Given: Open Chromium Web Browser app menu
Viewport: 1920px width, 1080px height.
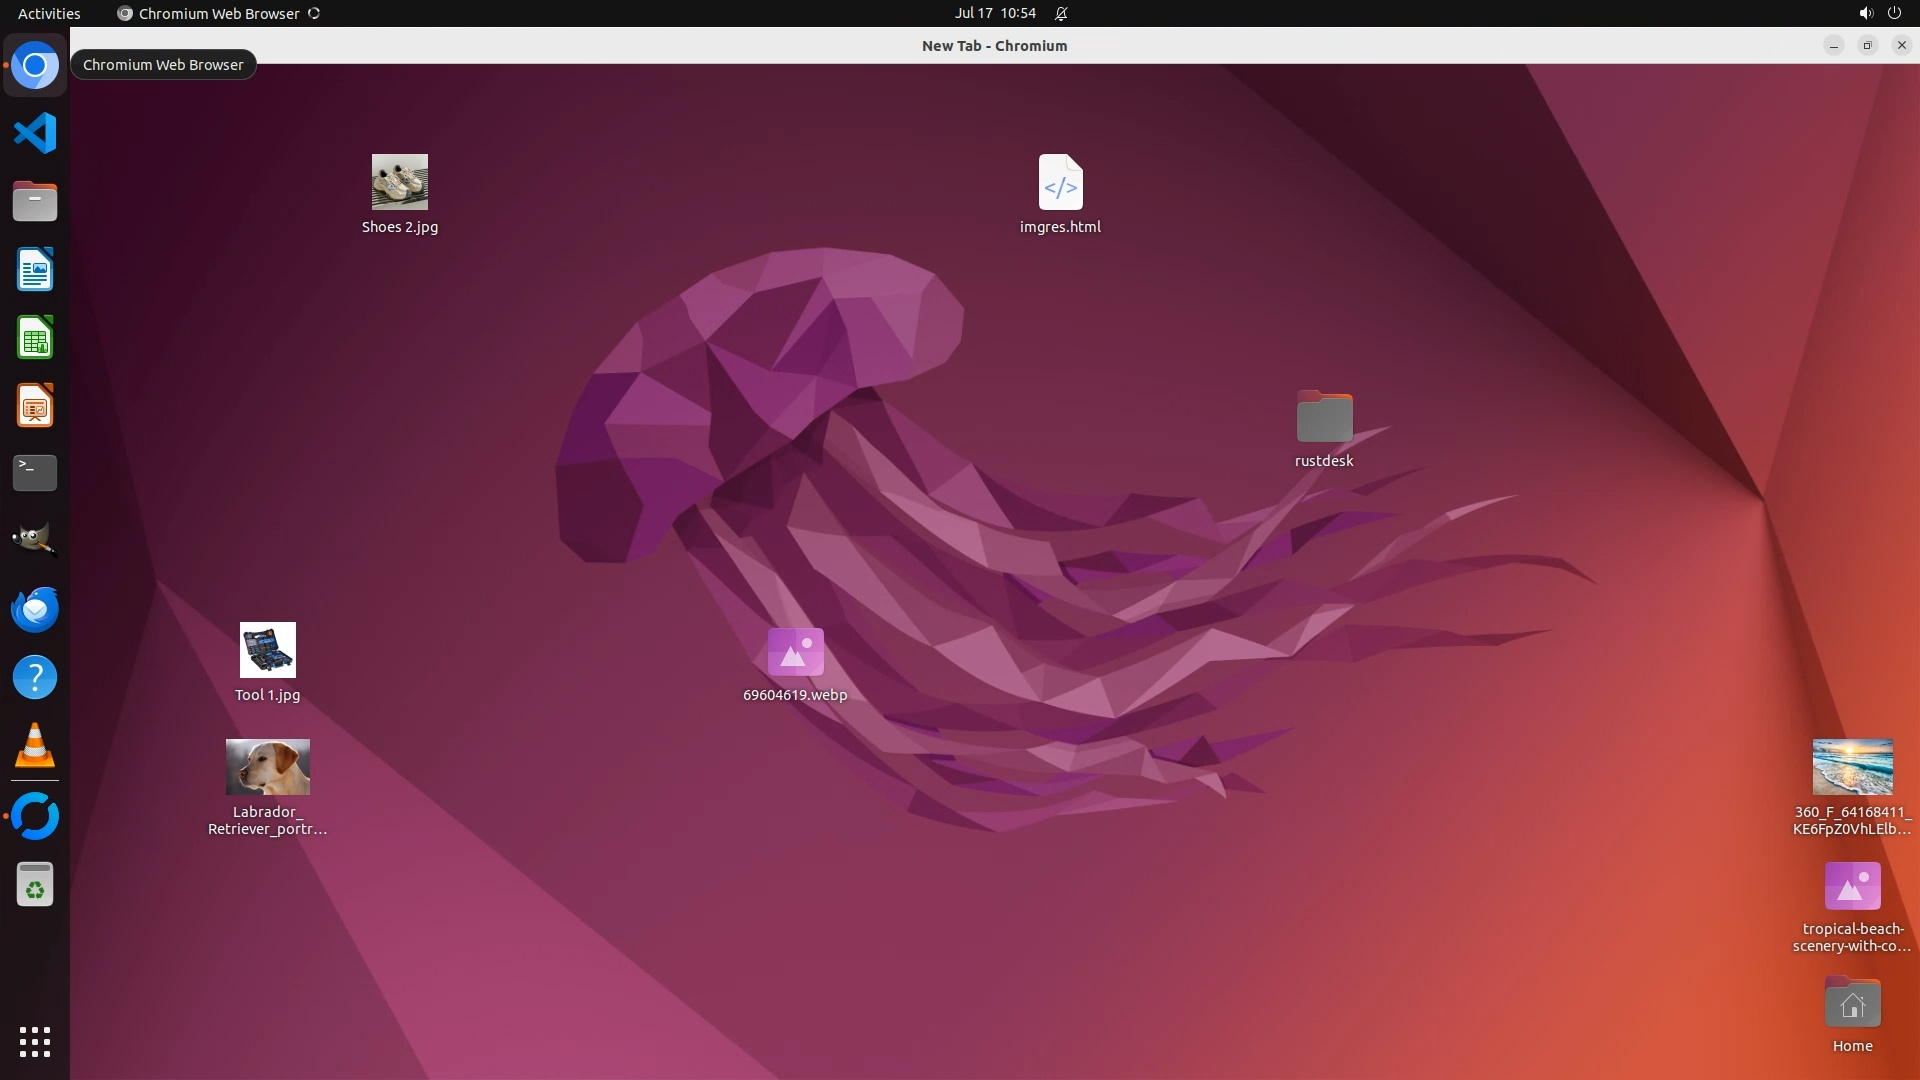Looking at the screenshot, I should (218, 13).
